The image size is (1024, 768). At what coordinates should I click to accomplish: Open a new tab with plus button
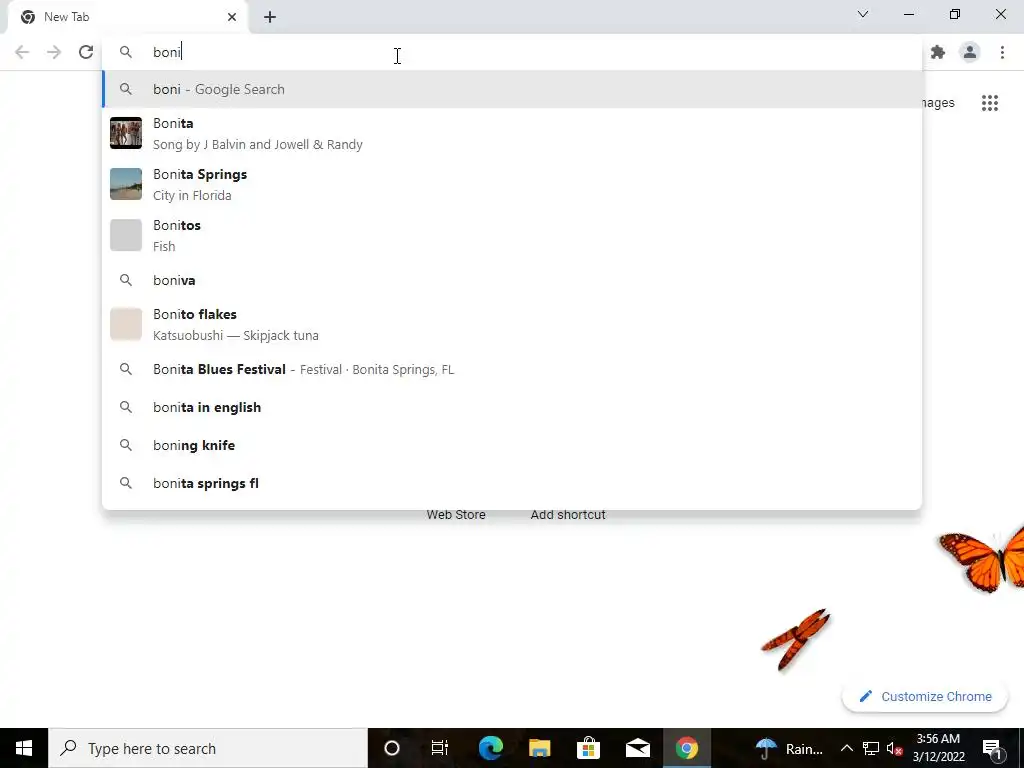pyautogui.click(x=270, y=17)
